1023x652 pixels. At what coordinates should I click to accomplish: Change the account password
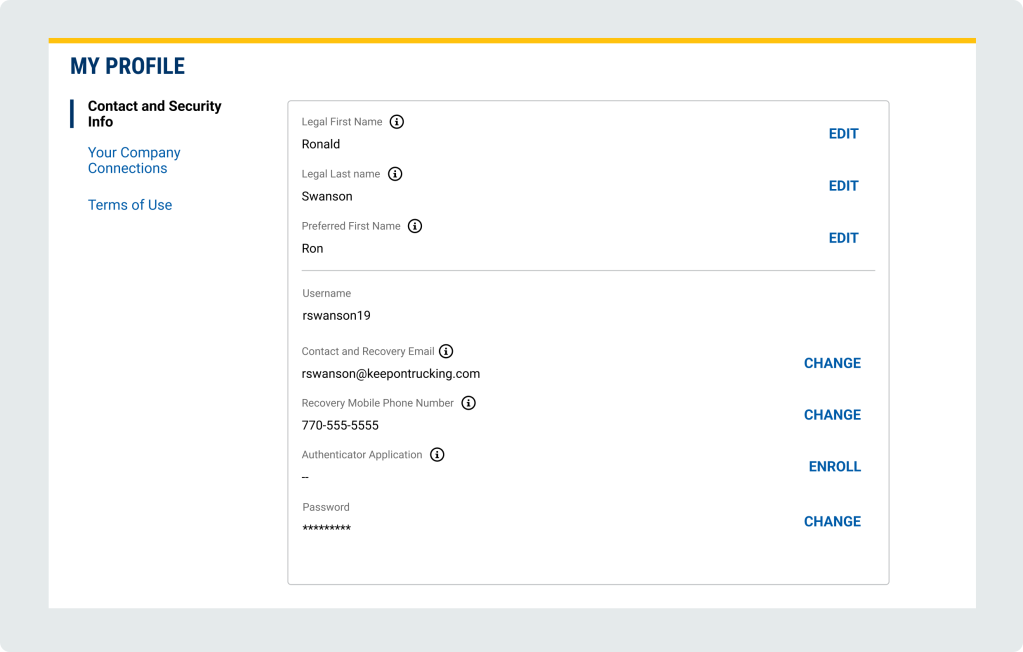click(832, 521)
